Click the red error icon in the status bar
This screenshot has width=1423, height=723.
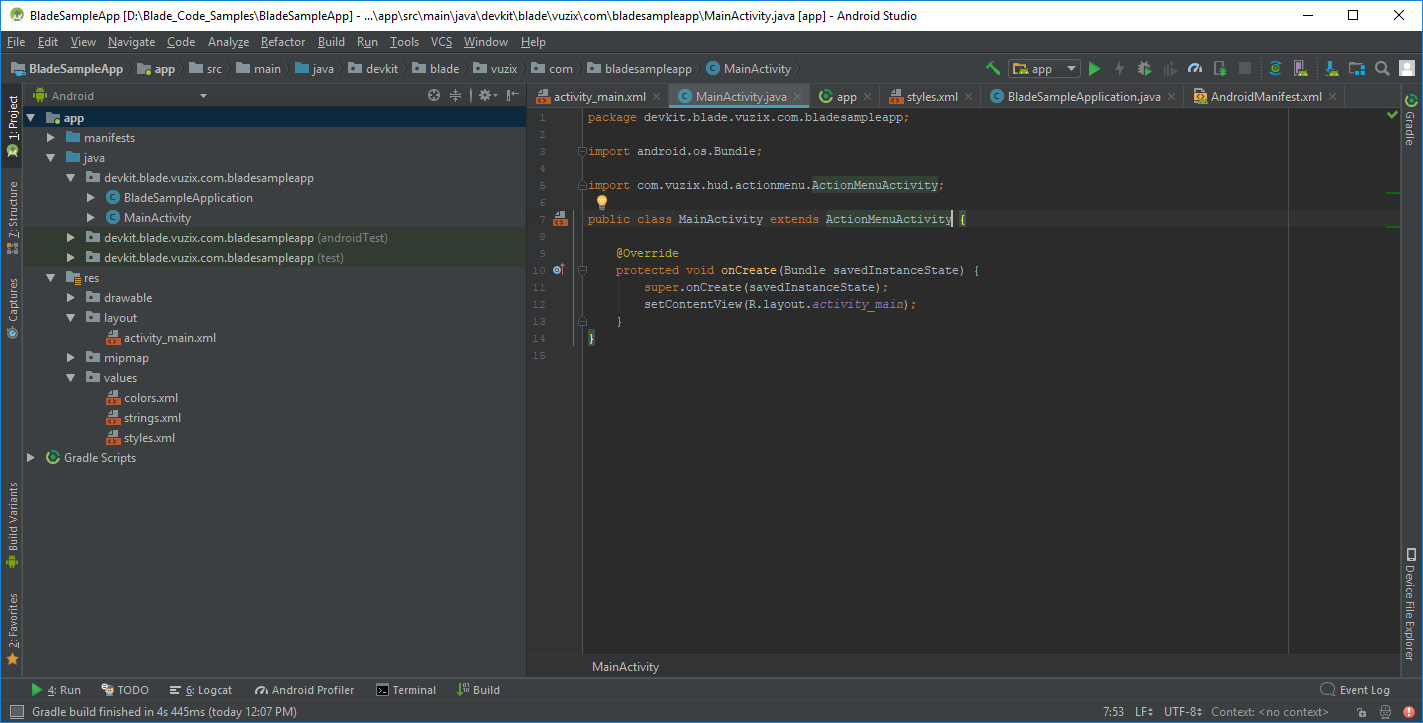pyautogui.click(x=1408, y=712)
